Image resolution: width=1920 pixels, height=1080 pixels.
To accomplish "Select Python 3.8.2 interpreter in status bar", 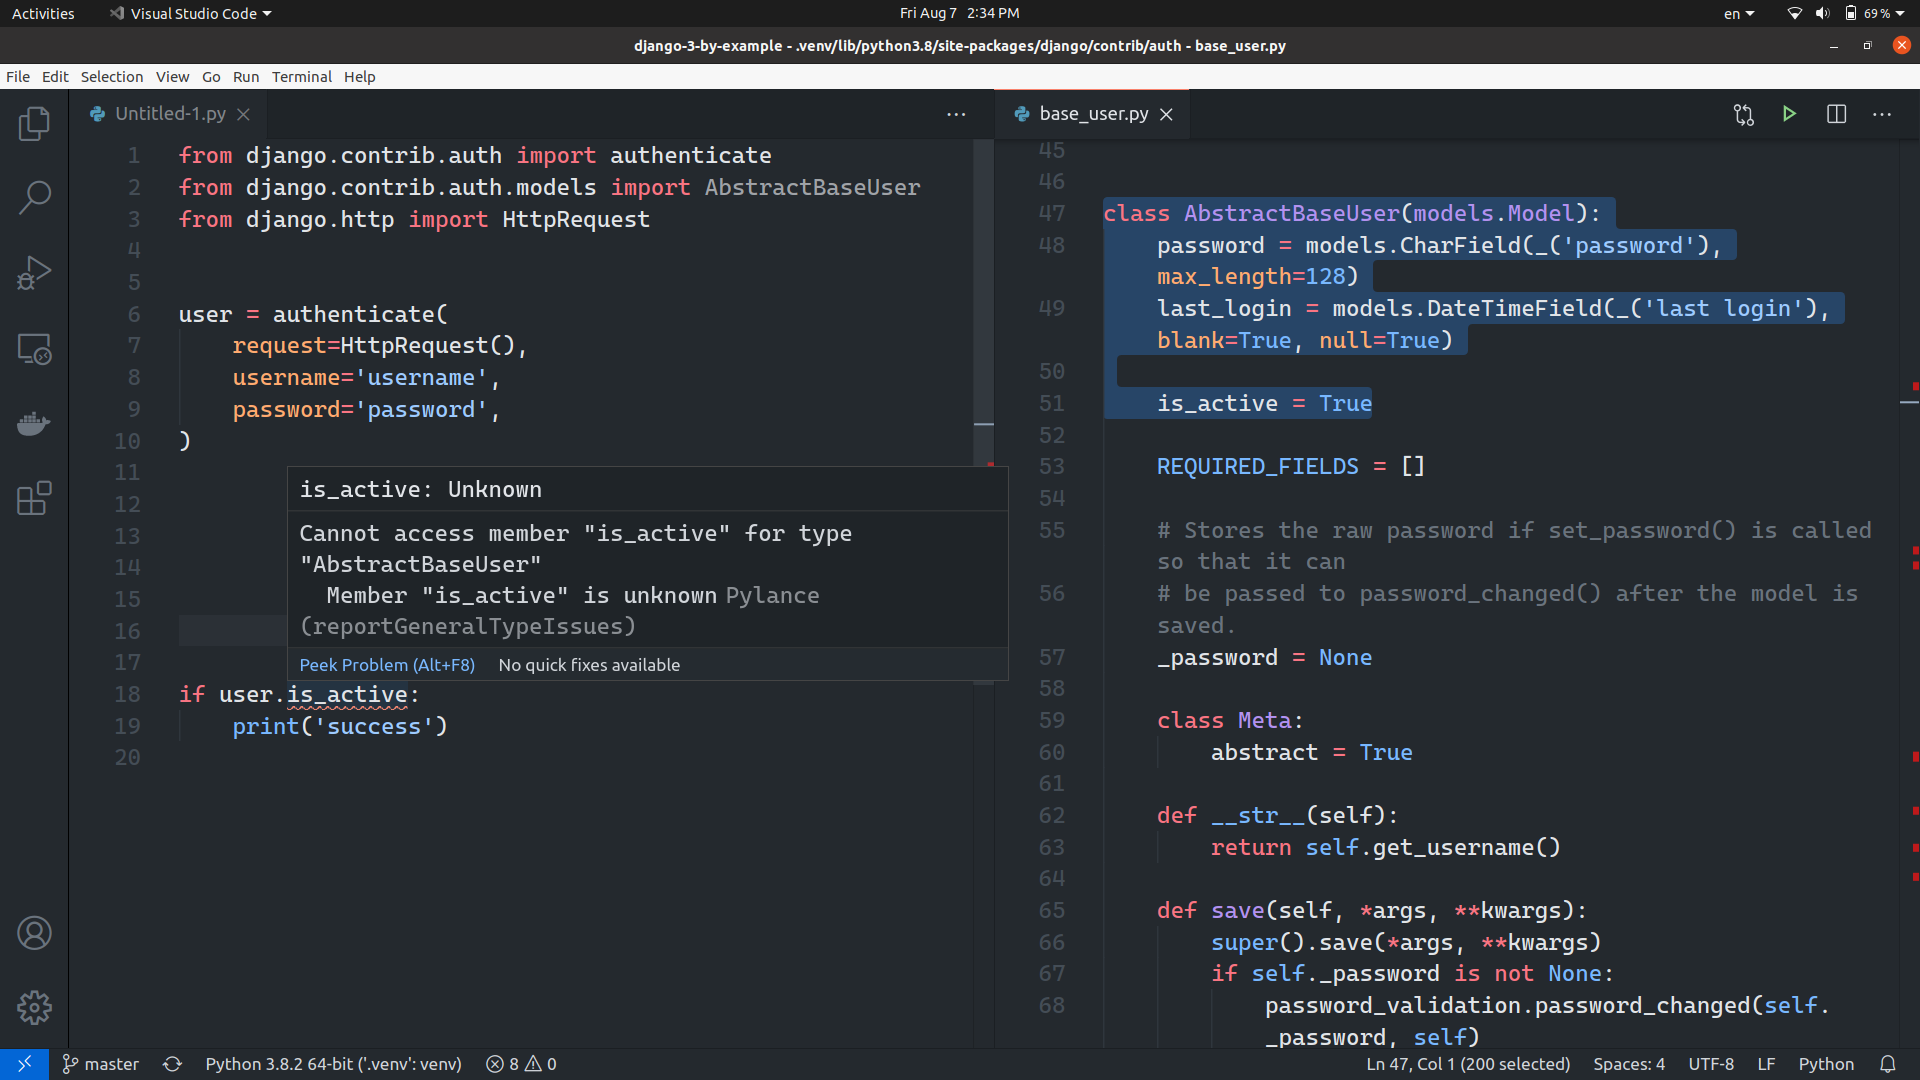I will point(333,1064).
